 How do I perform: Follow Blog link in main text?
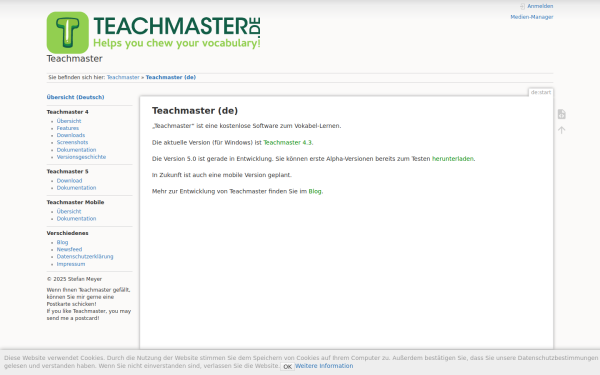(x=315, y=191)
